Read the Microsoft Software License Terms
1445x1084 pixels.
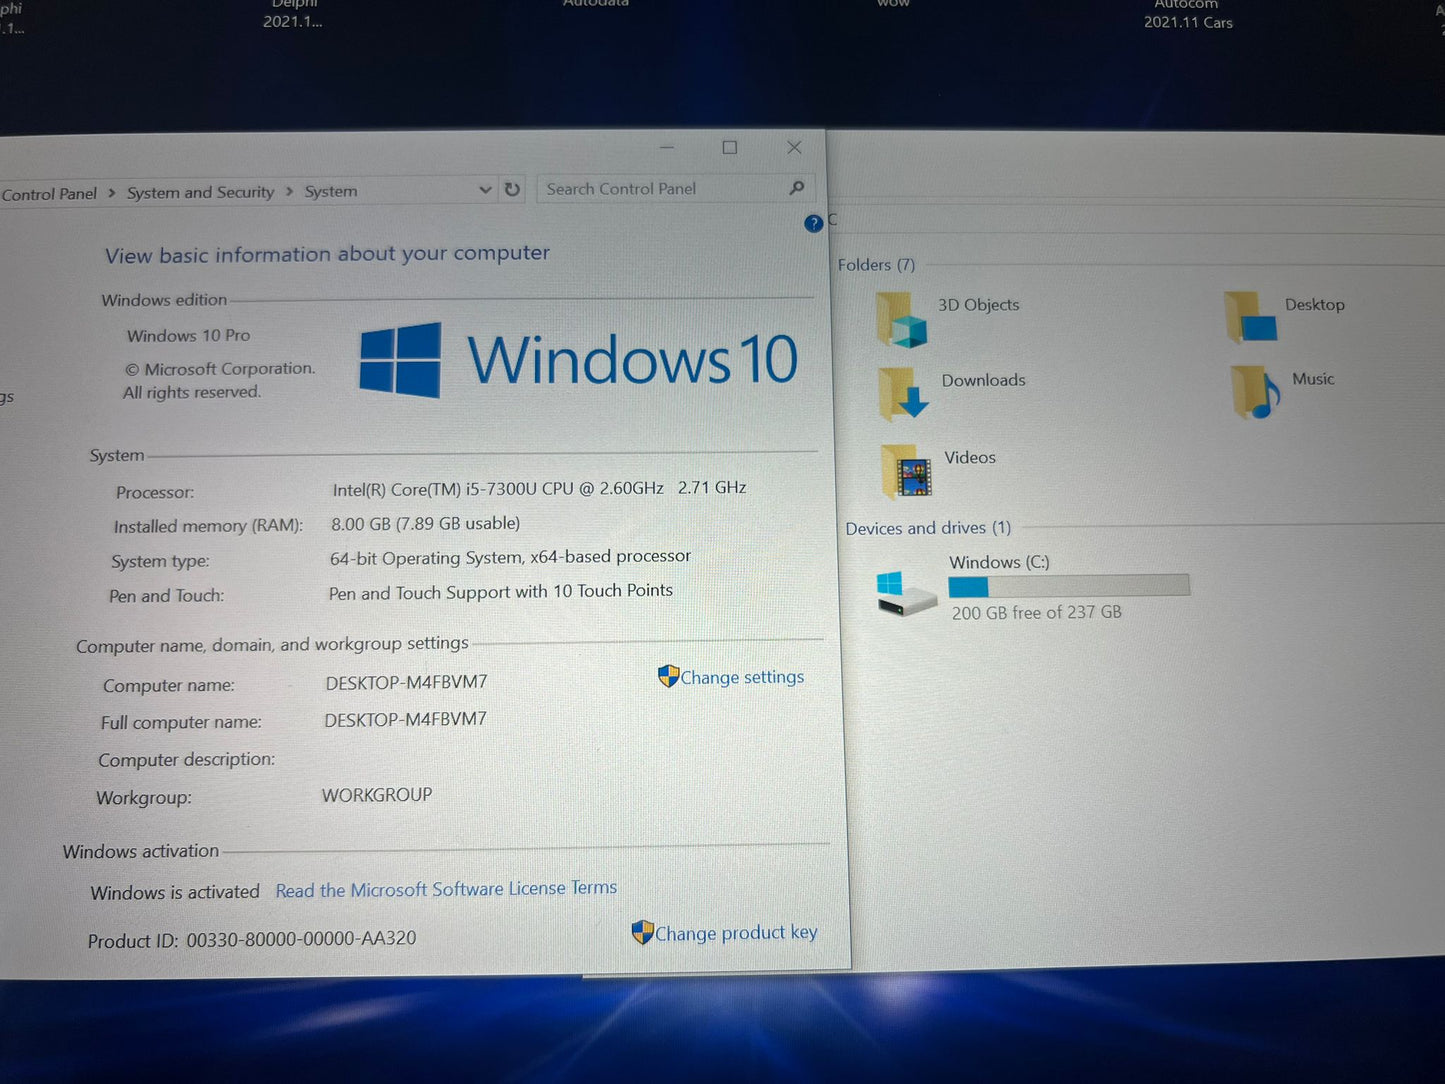446,889
